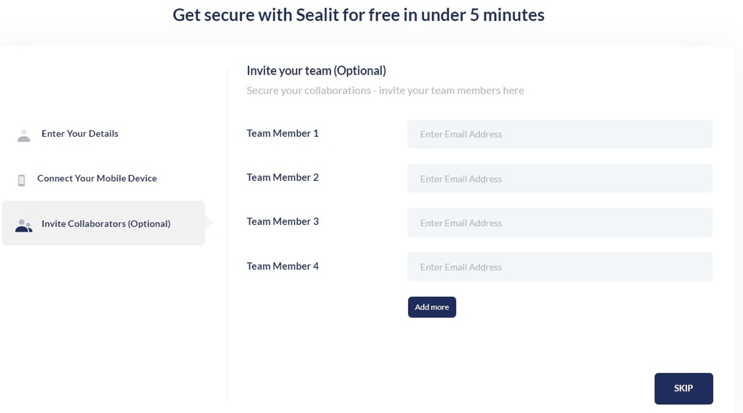The image size is (743, 413).
Task: Go to Connect Your Mobile Device step
Action: tap(97, 178)
